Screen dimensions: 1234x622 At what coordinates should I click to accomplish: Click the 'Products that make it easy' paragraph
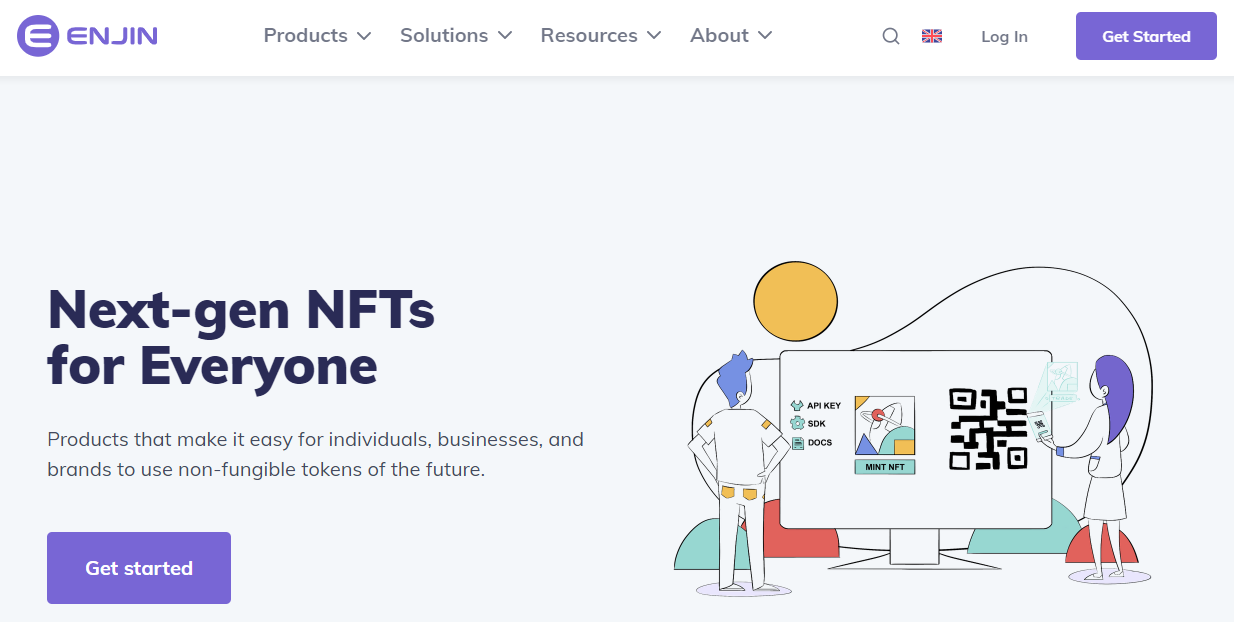[316, 454]
